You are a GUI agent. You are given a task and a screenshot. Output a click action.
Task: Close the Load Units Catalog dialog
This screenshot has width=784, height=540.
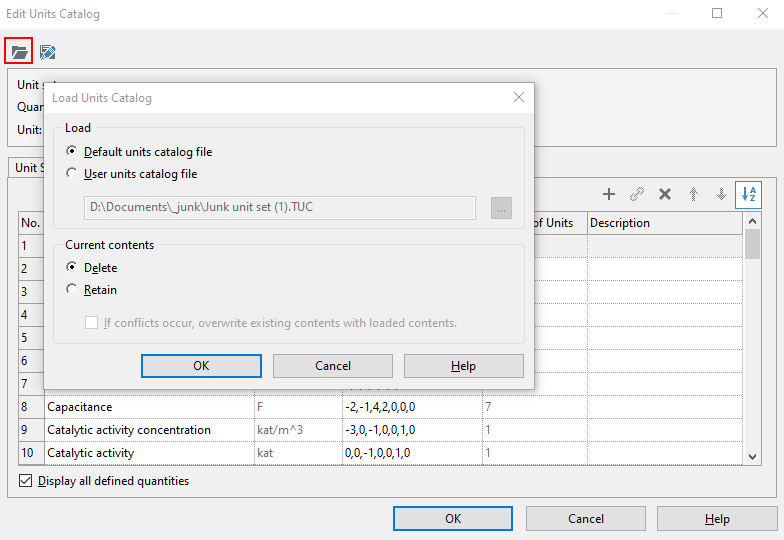click(x=518, y=98)
